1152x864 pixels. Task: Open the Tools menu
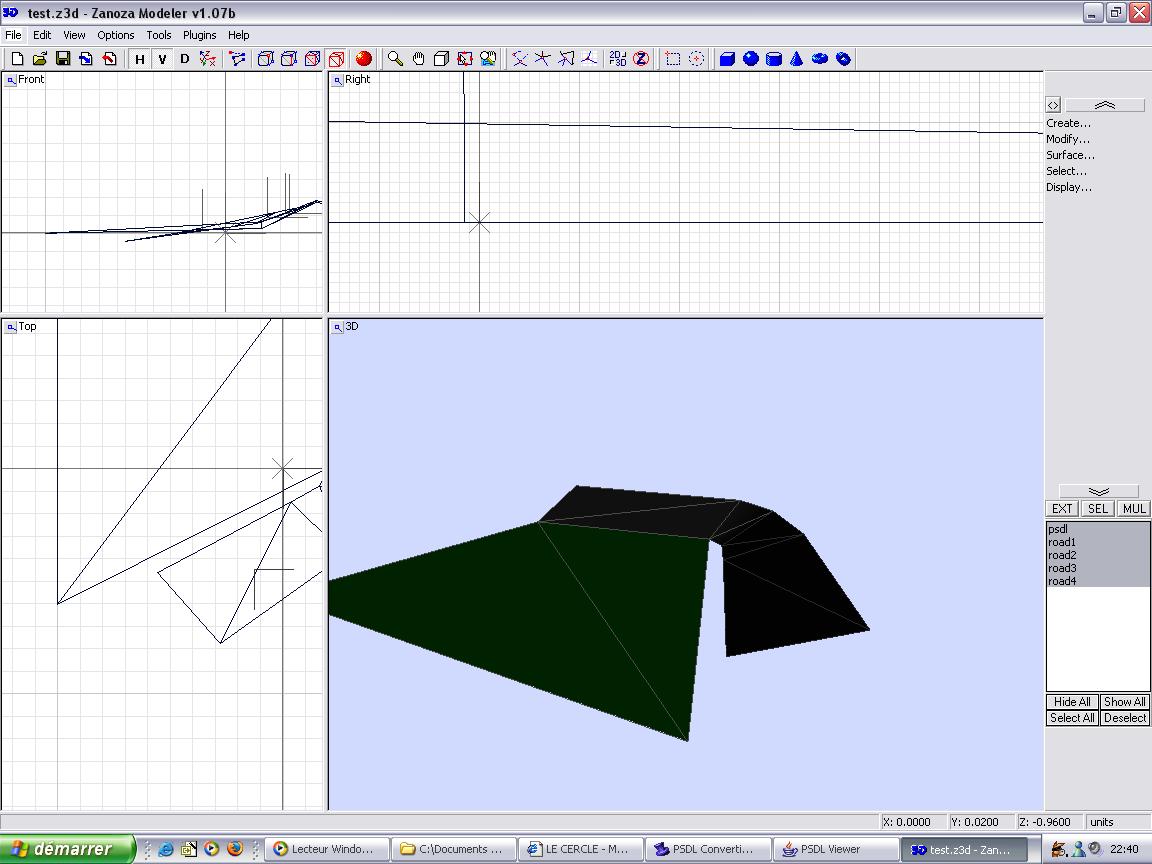(x=159, y=35)
